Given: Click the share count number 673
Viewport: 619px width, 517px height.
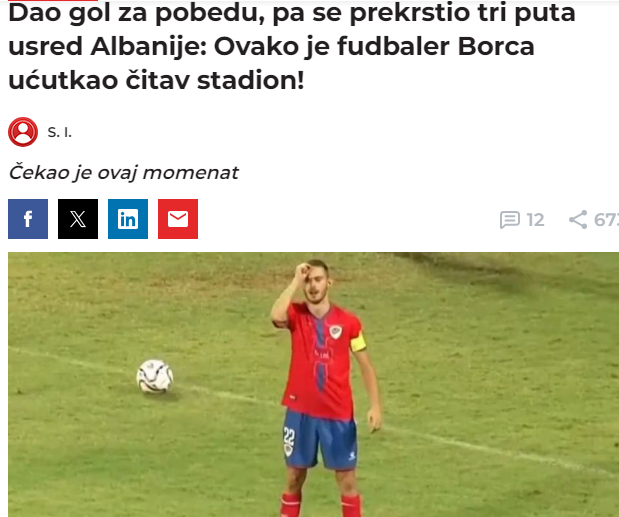Looking at the screenshot, I should 606,220.
